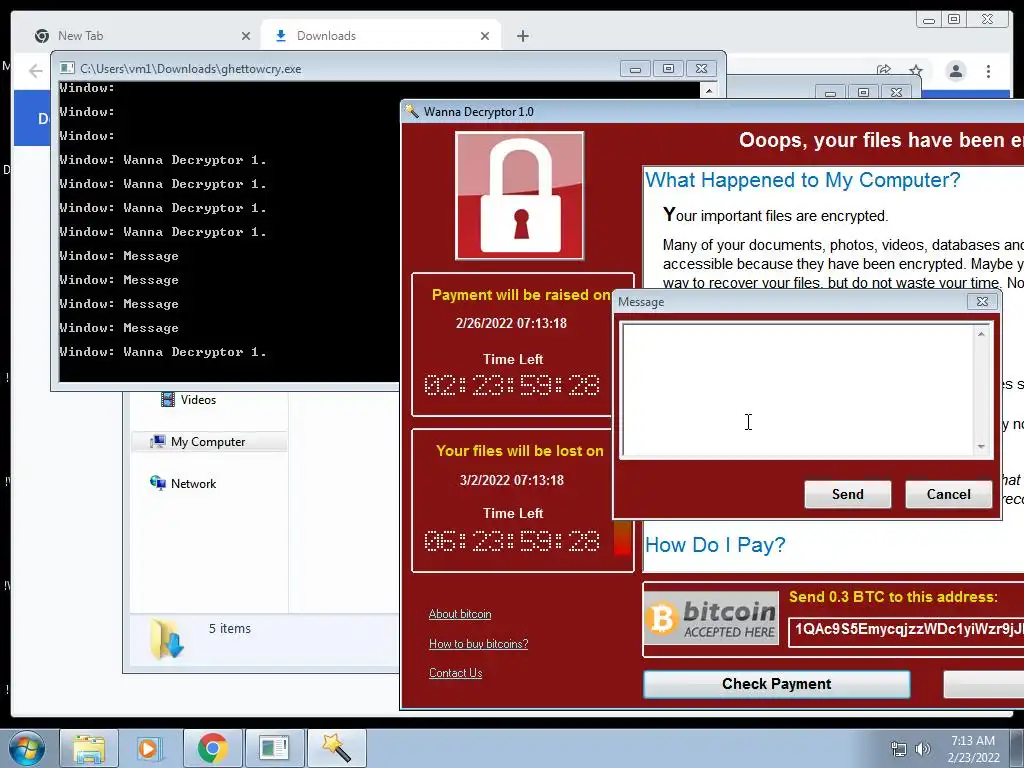Open the Chrome profile avatar
This screenshot has width=1024, height=768.
pyautogui.click(x=956, y=71)
